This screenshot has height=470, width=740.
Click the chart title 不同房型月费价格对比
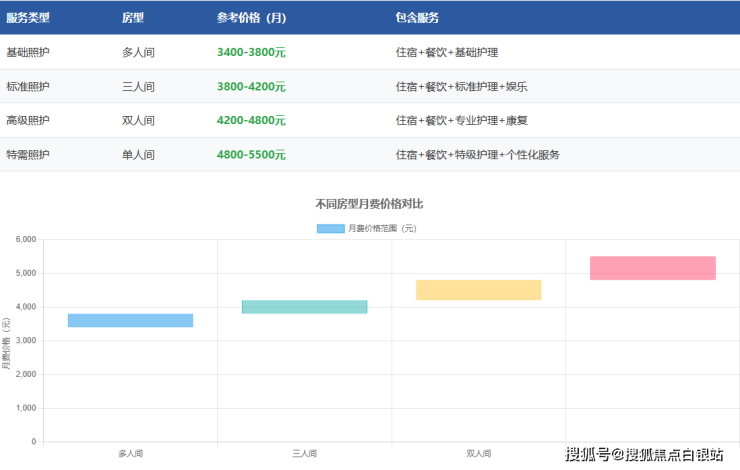click(x=369, y=204)
